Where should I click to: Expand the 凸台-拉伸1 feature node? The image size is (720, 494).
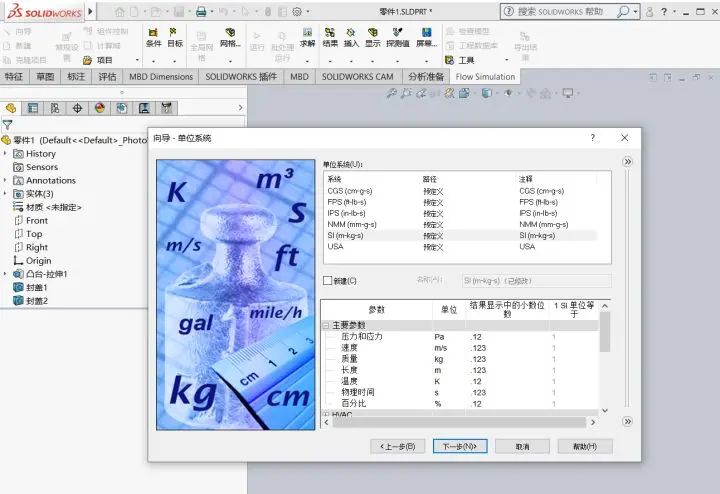5,274
